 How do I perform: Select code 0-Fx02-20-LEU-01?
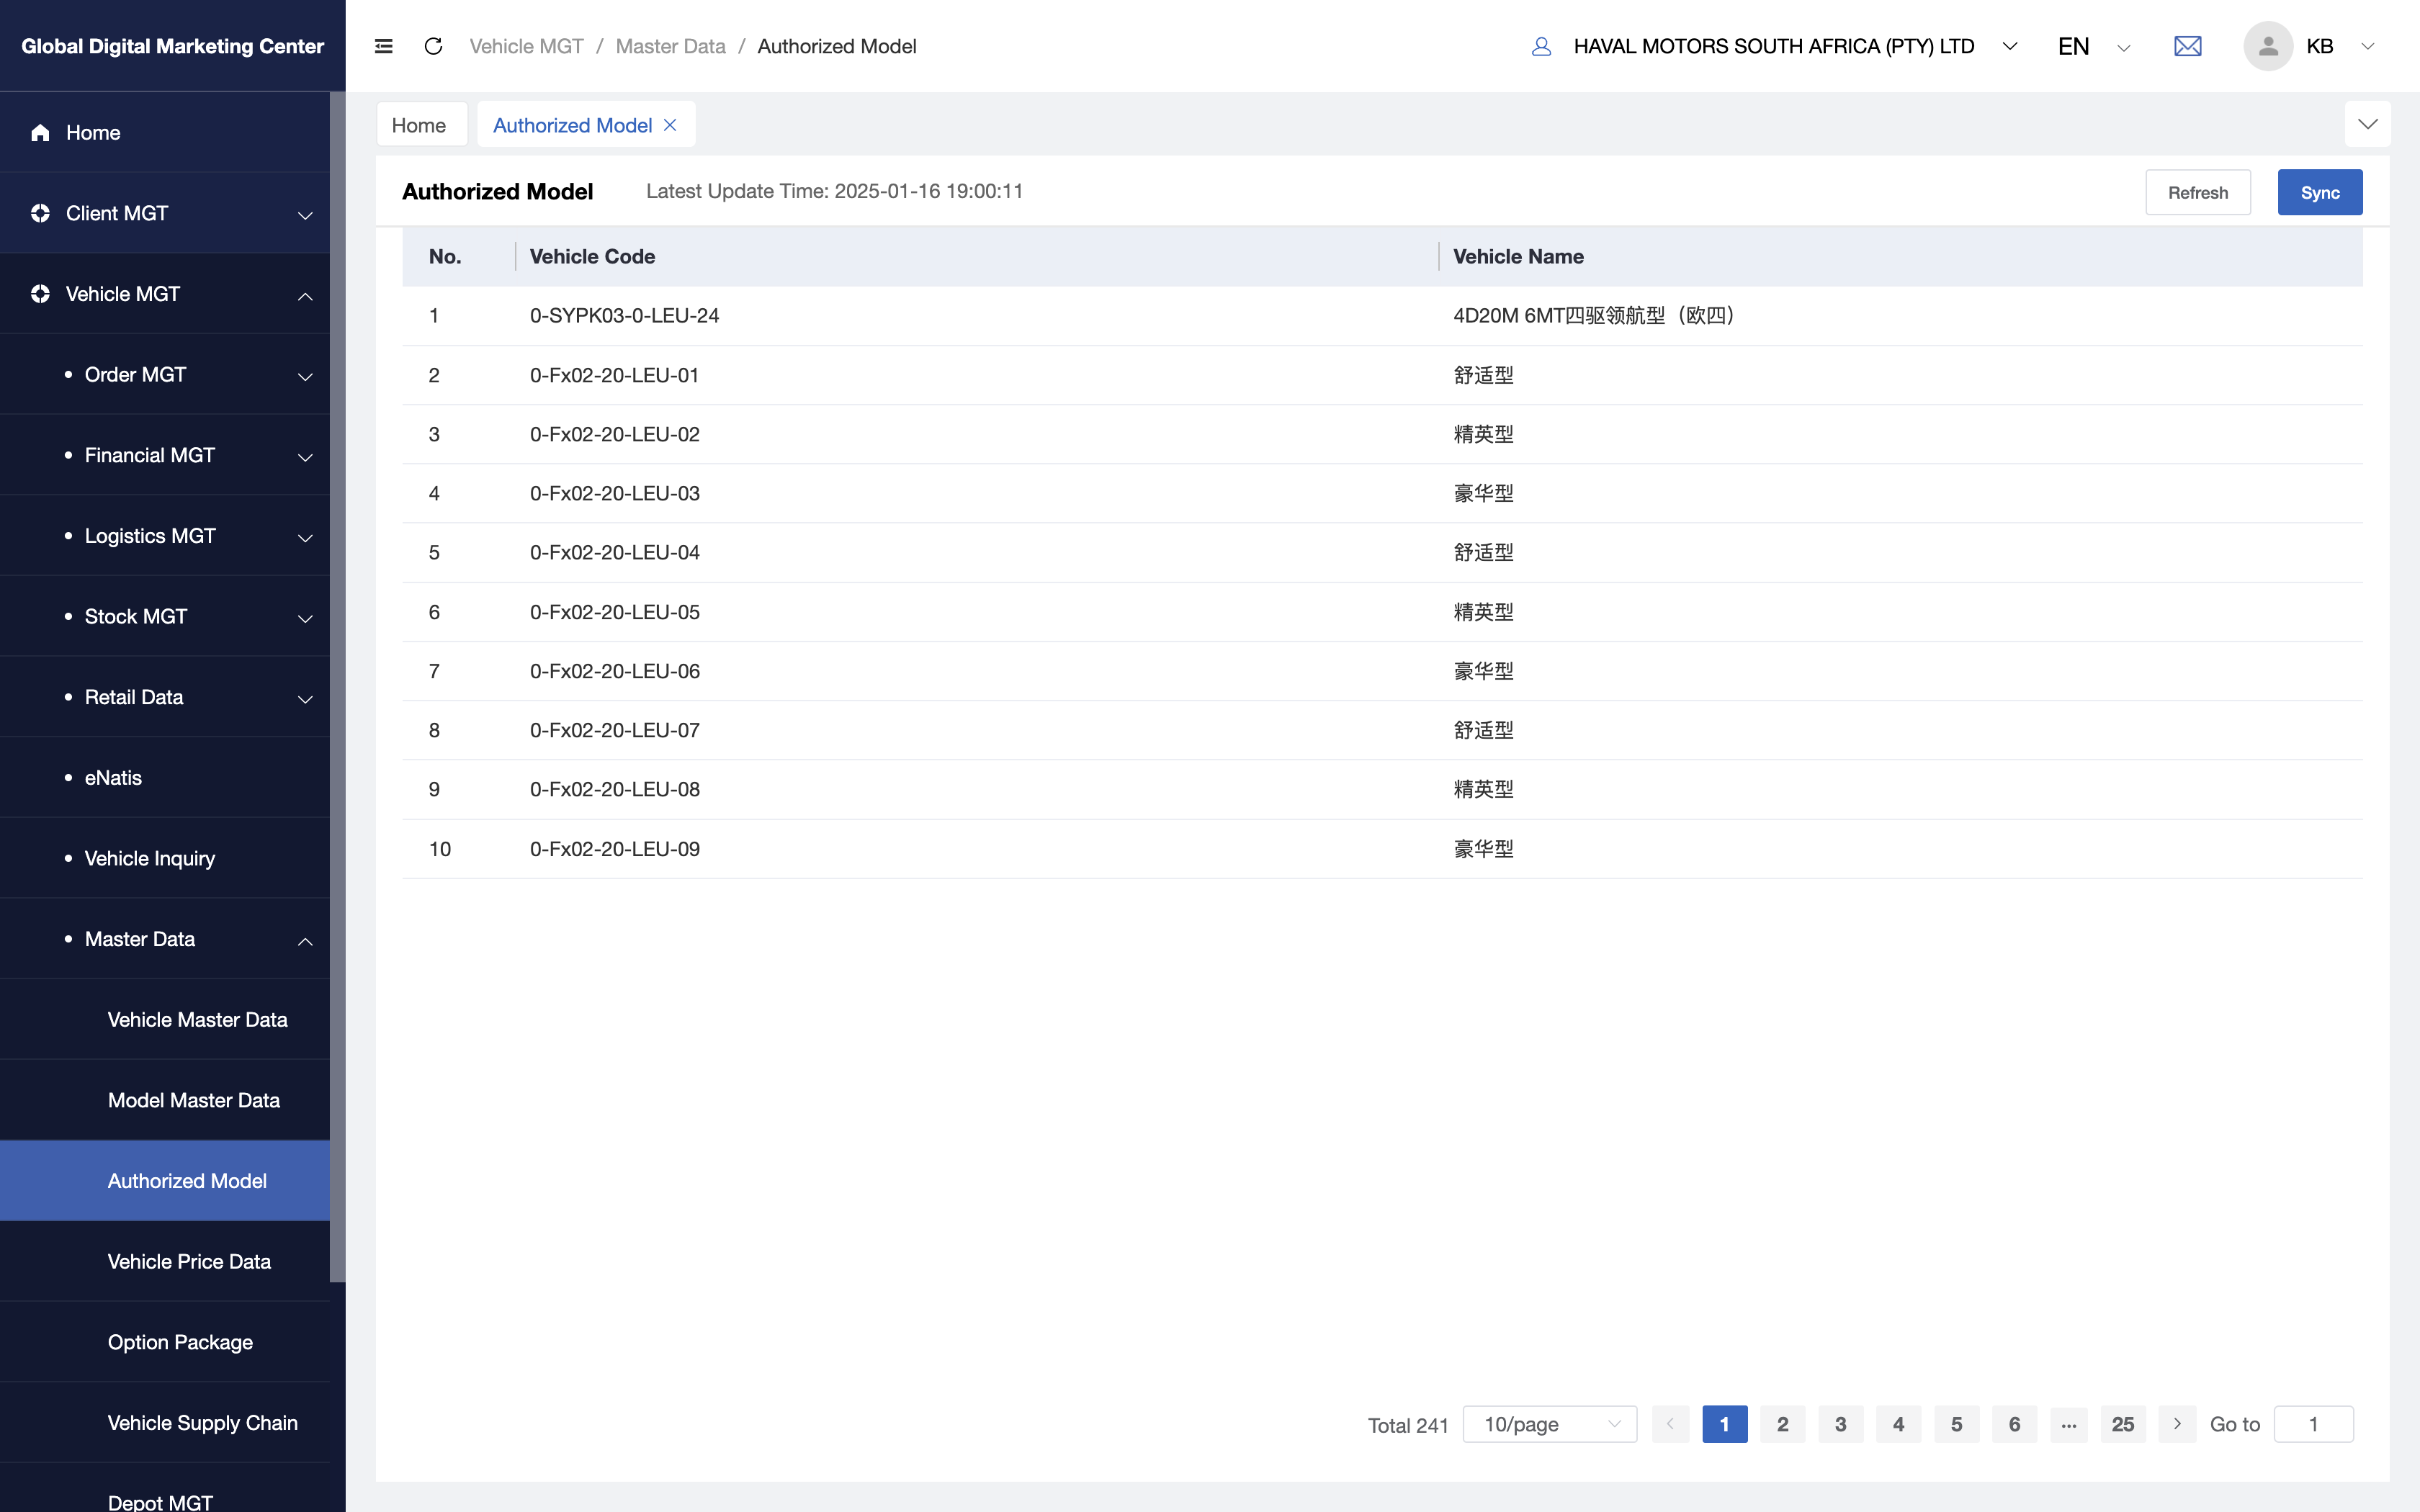(x=614, y=375)
